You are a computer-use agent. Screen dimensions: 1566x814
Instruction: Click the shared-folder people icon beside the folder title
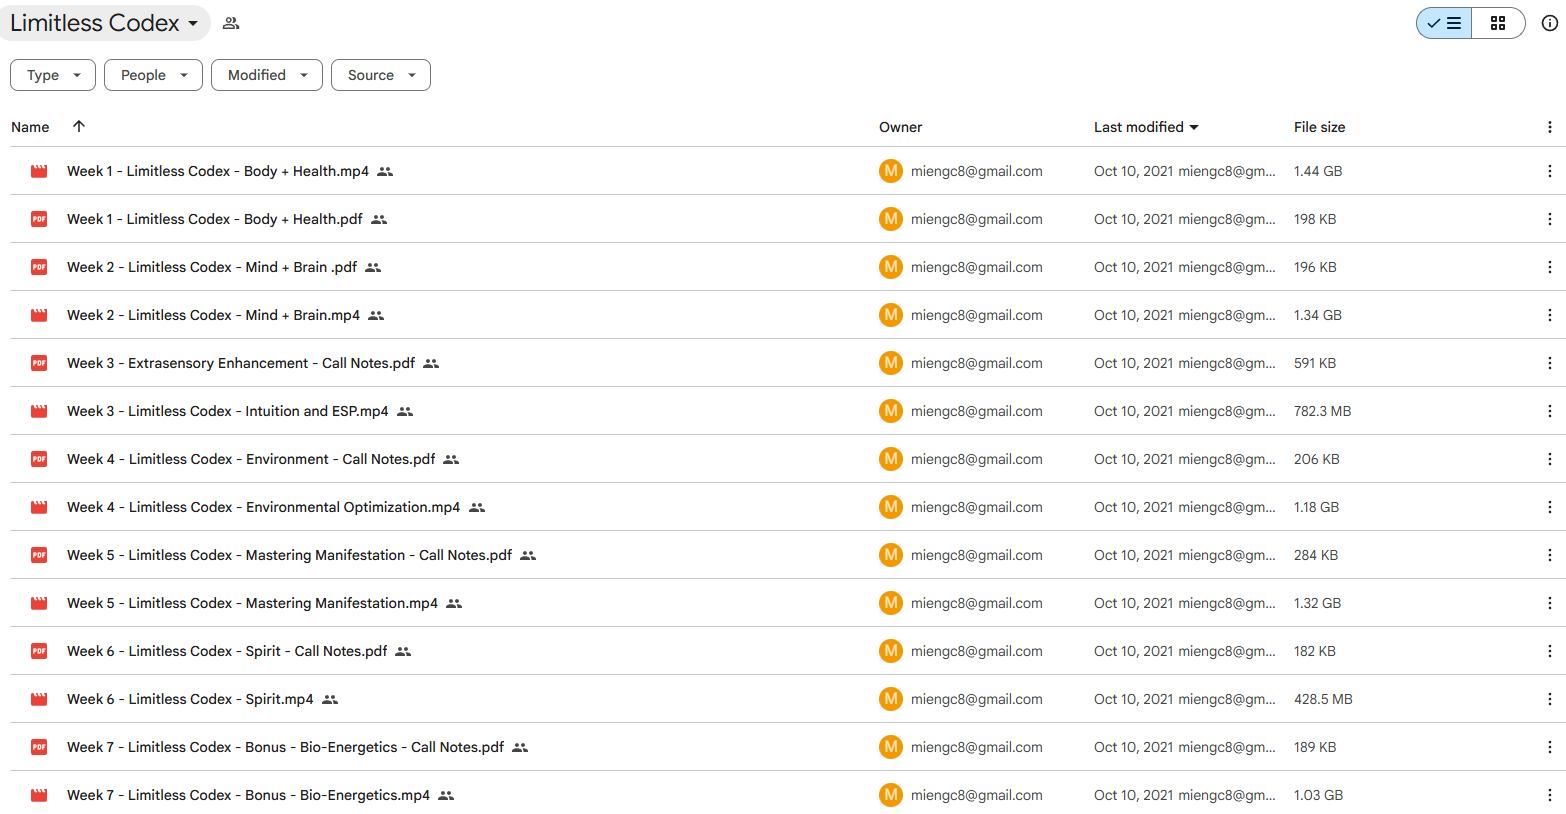point(231,23)
